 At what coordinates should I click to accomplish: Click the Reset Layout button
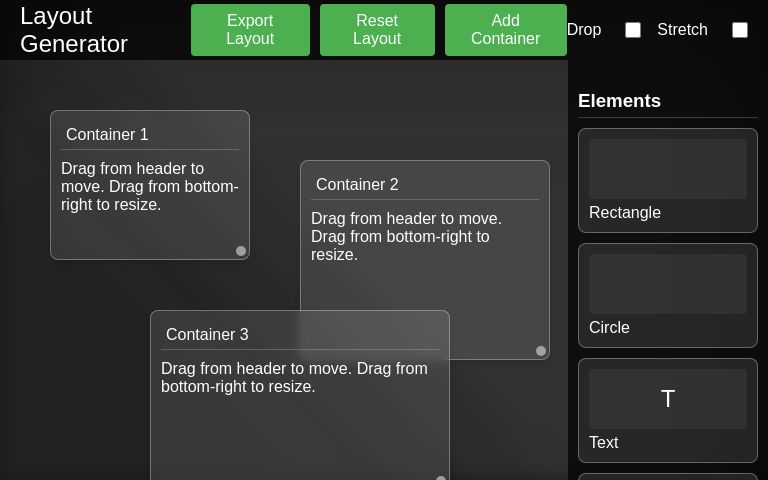(377, 30)
